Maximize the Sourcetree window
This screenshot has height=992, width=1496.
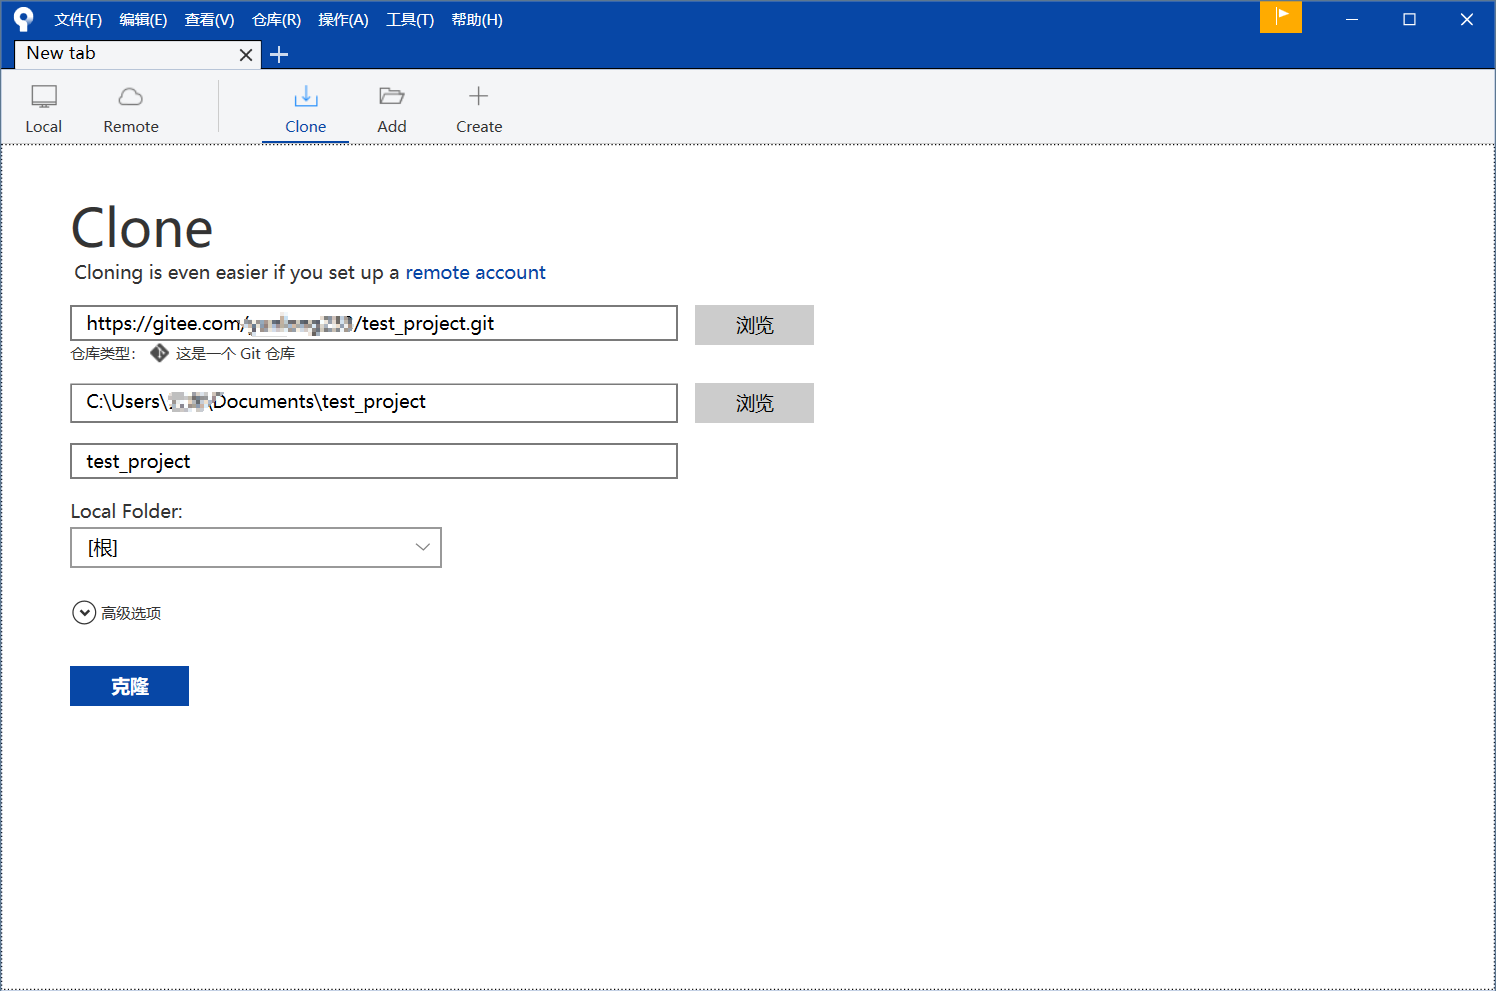coord(1409,19)
